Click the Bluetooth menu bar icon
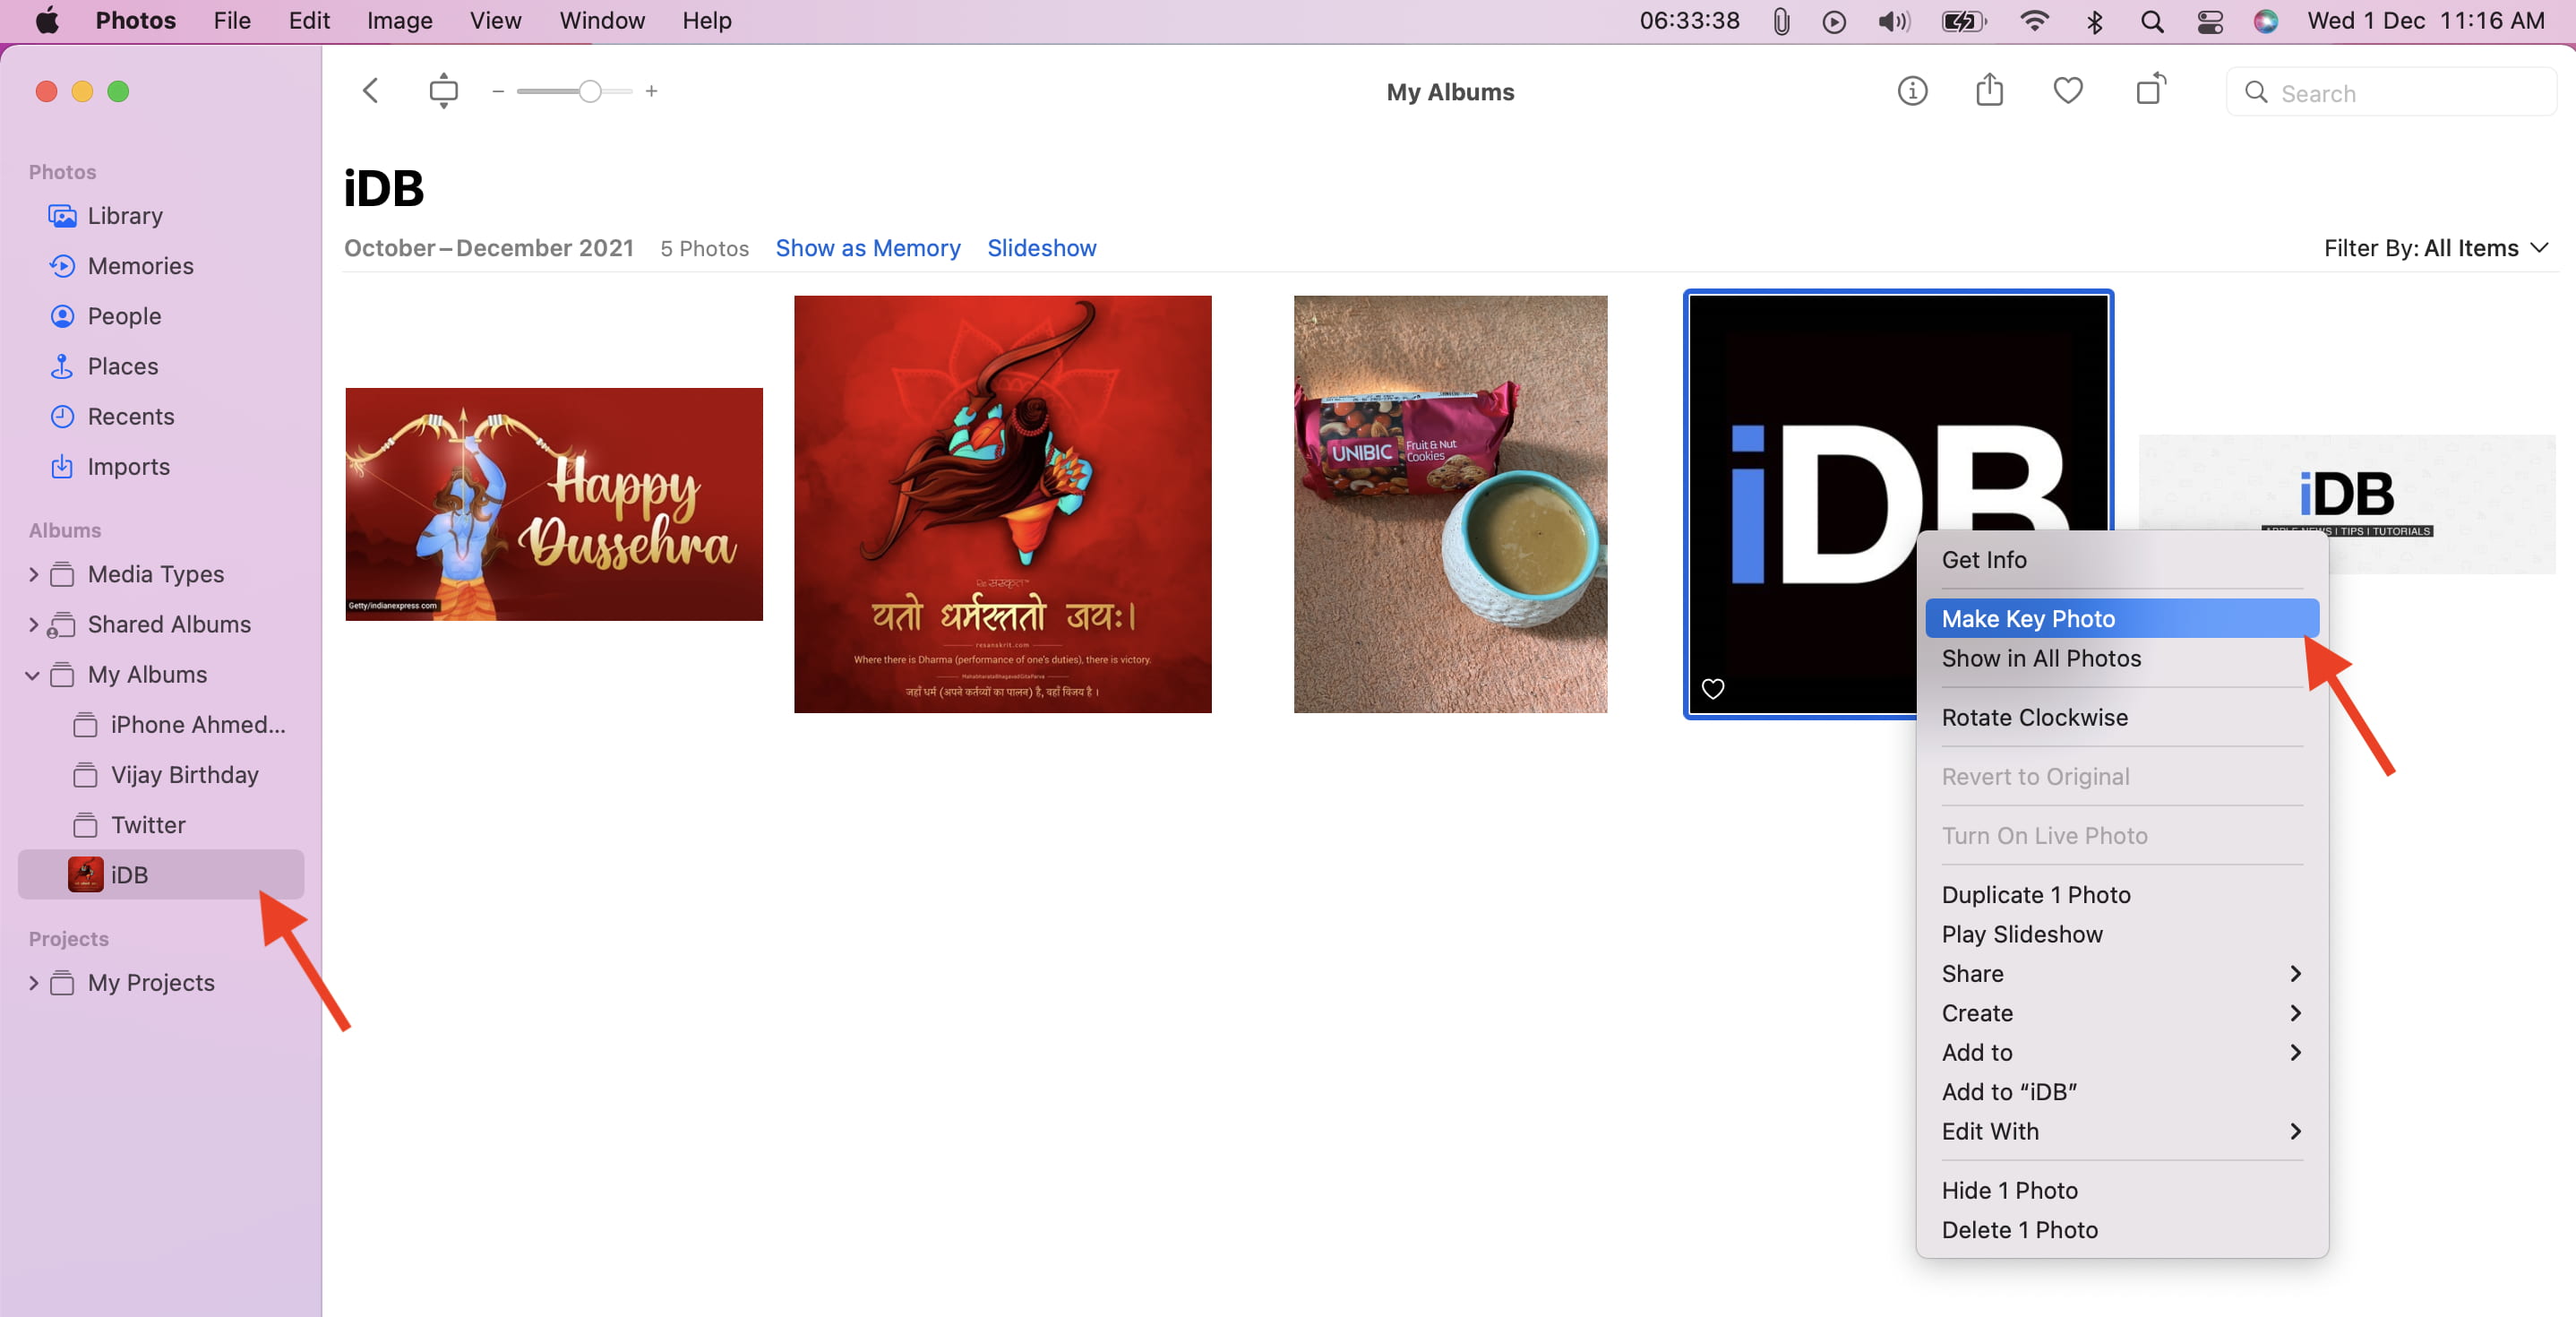Image resolution: width=2576 pixels, height=1317 pixels. click(2094, 21)
